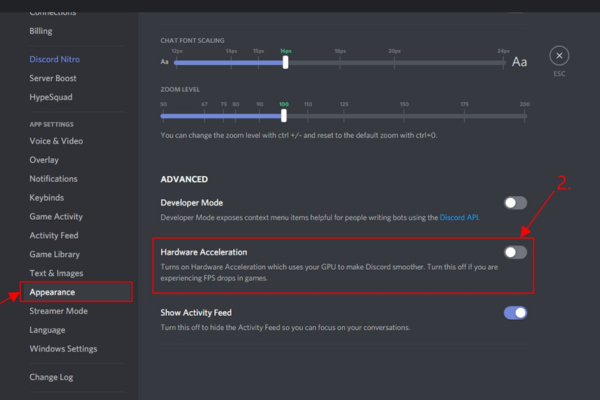The image size is (600, 400).
Task: Open Activity Feed settings
Action: click(x=54, y=235)
